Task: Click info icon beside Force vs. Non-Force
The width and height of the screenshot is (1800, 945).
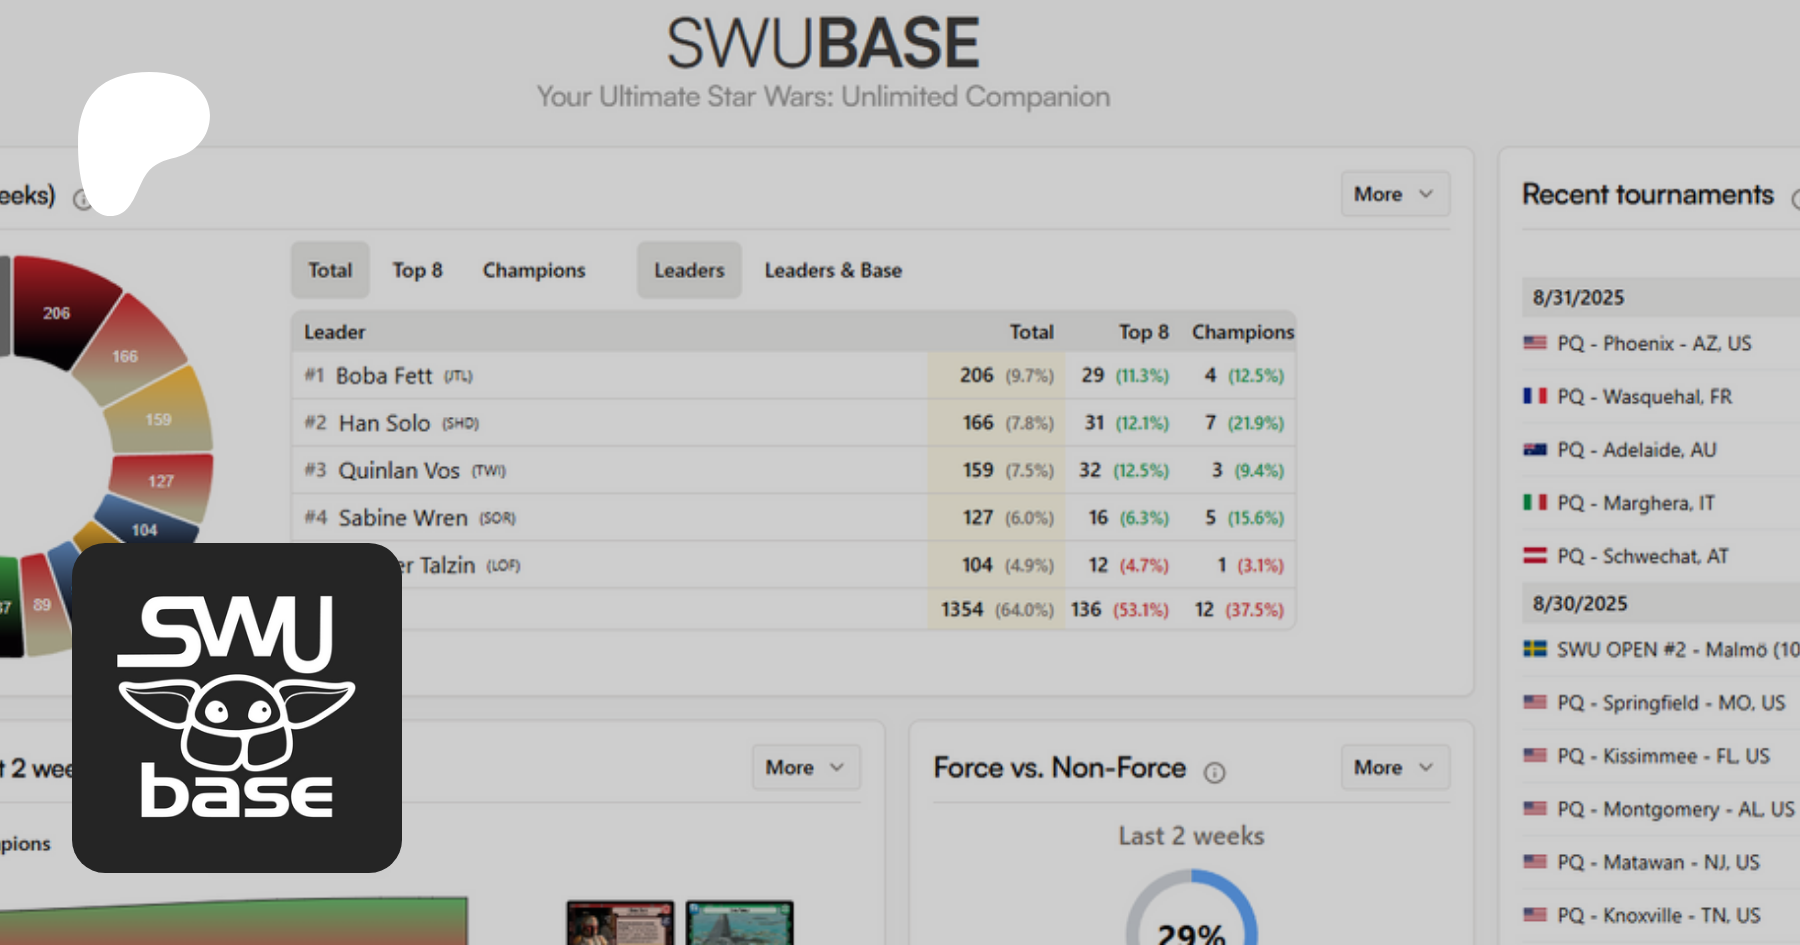Action: pos(1214,772)
